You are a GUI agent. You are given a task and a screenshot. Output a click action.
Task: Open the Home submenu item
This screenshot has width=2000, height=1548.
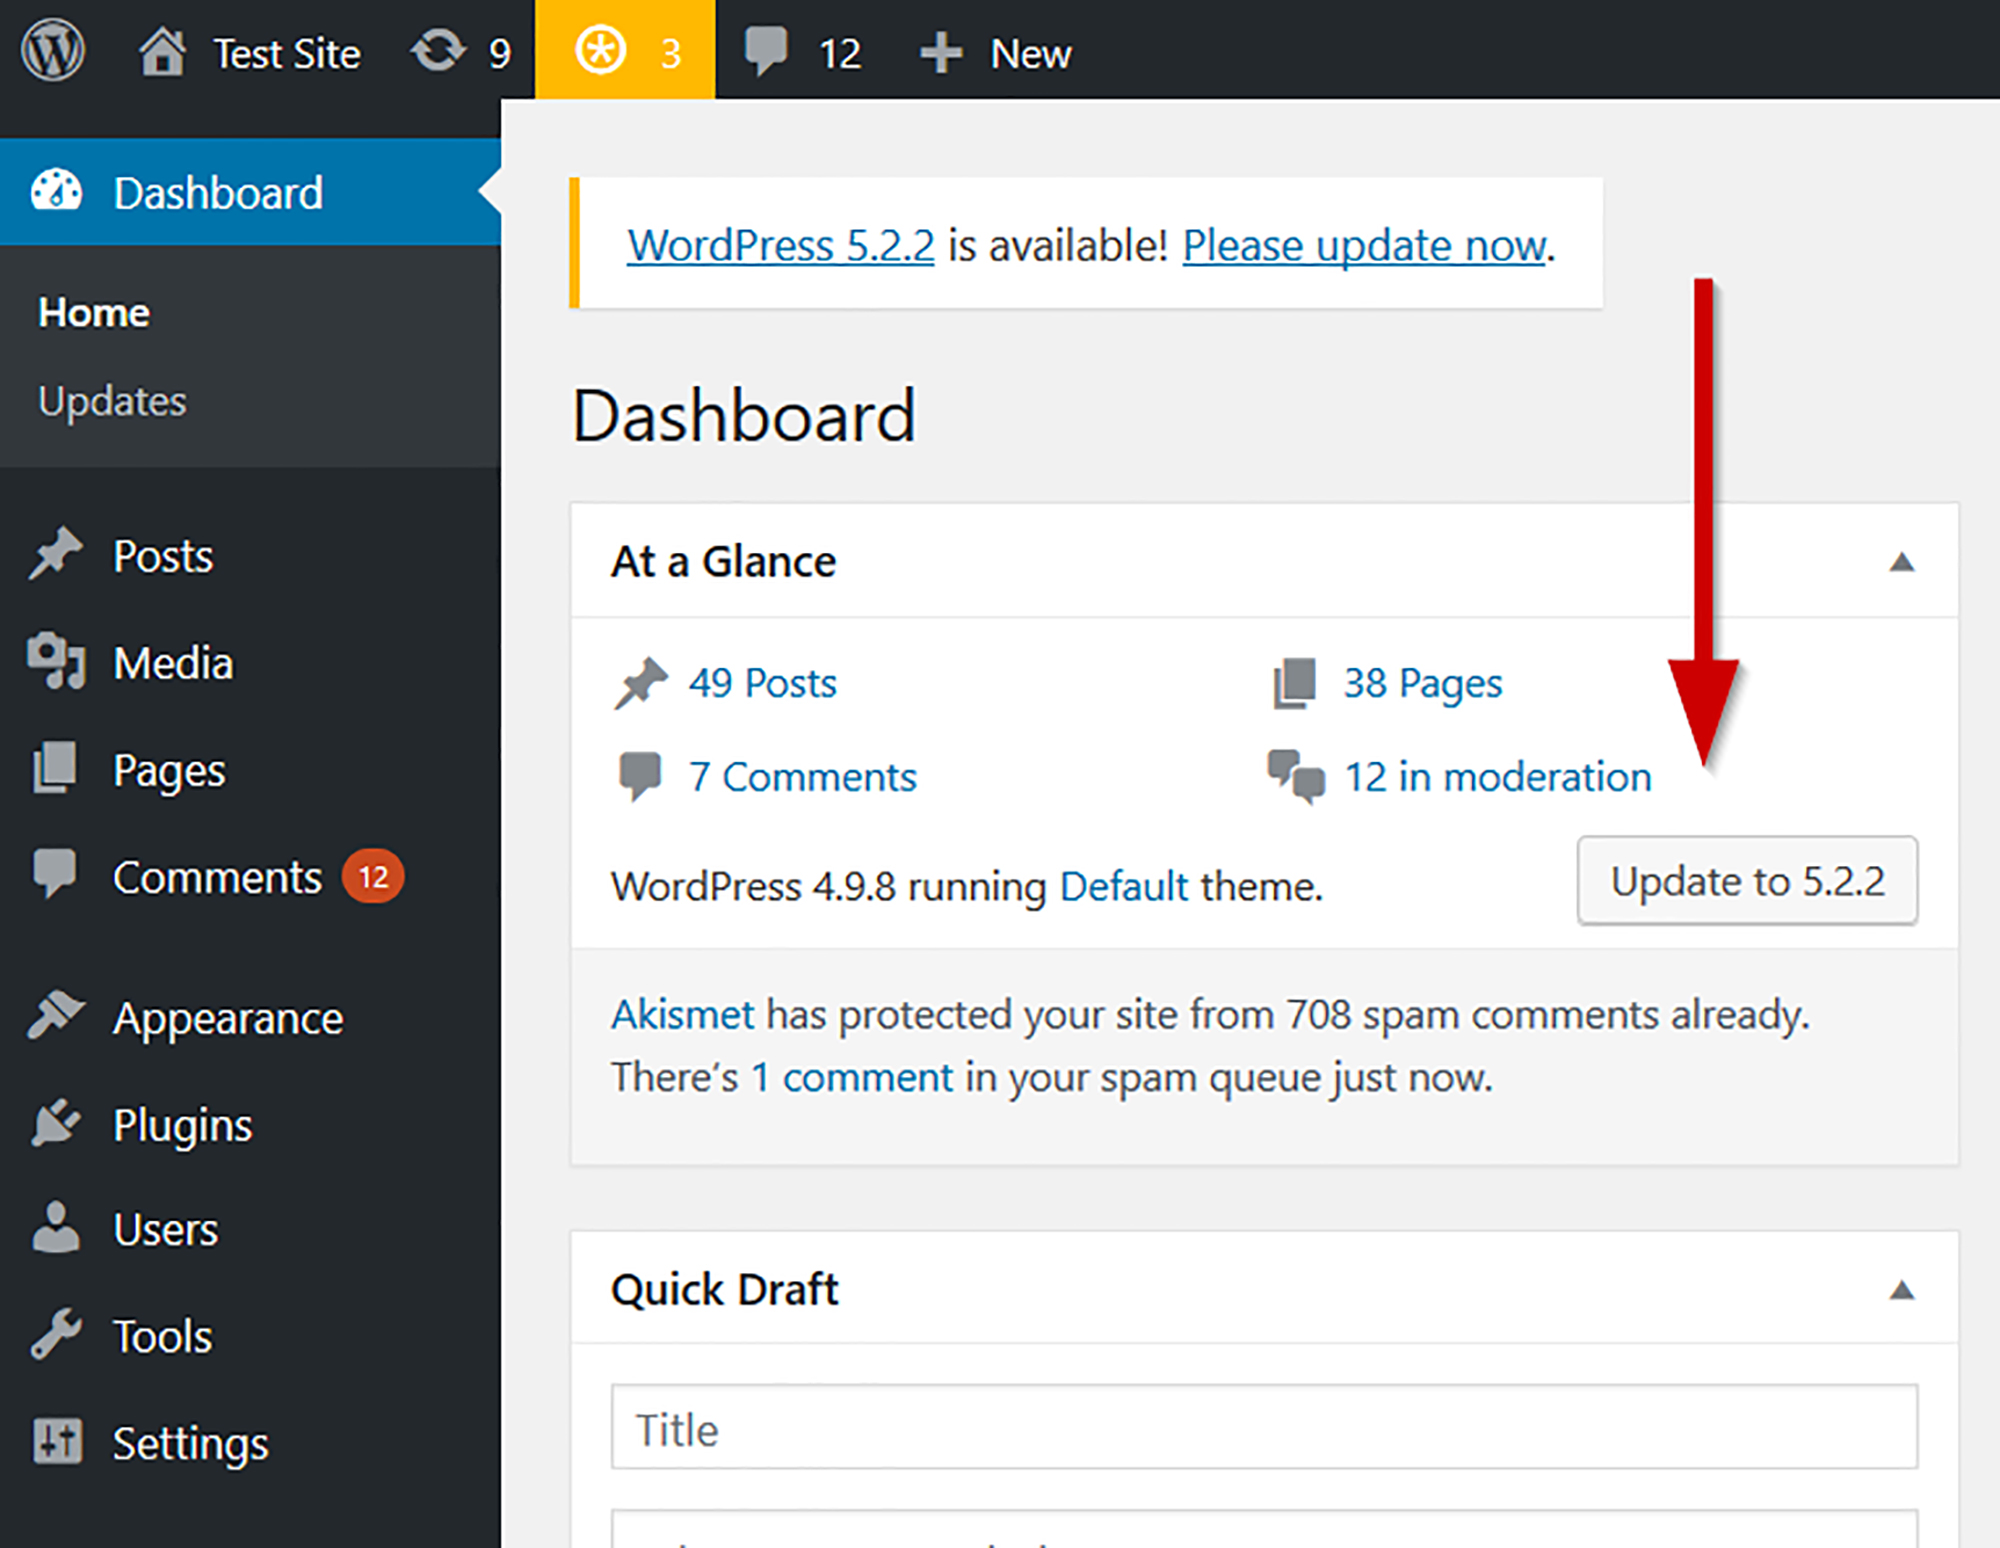(x=94, y=313)
